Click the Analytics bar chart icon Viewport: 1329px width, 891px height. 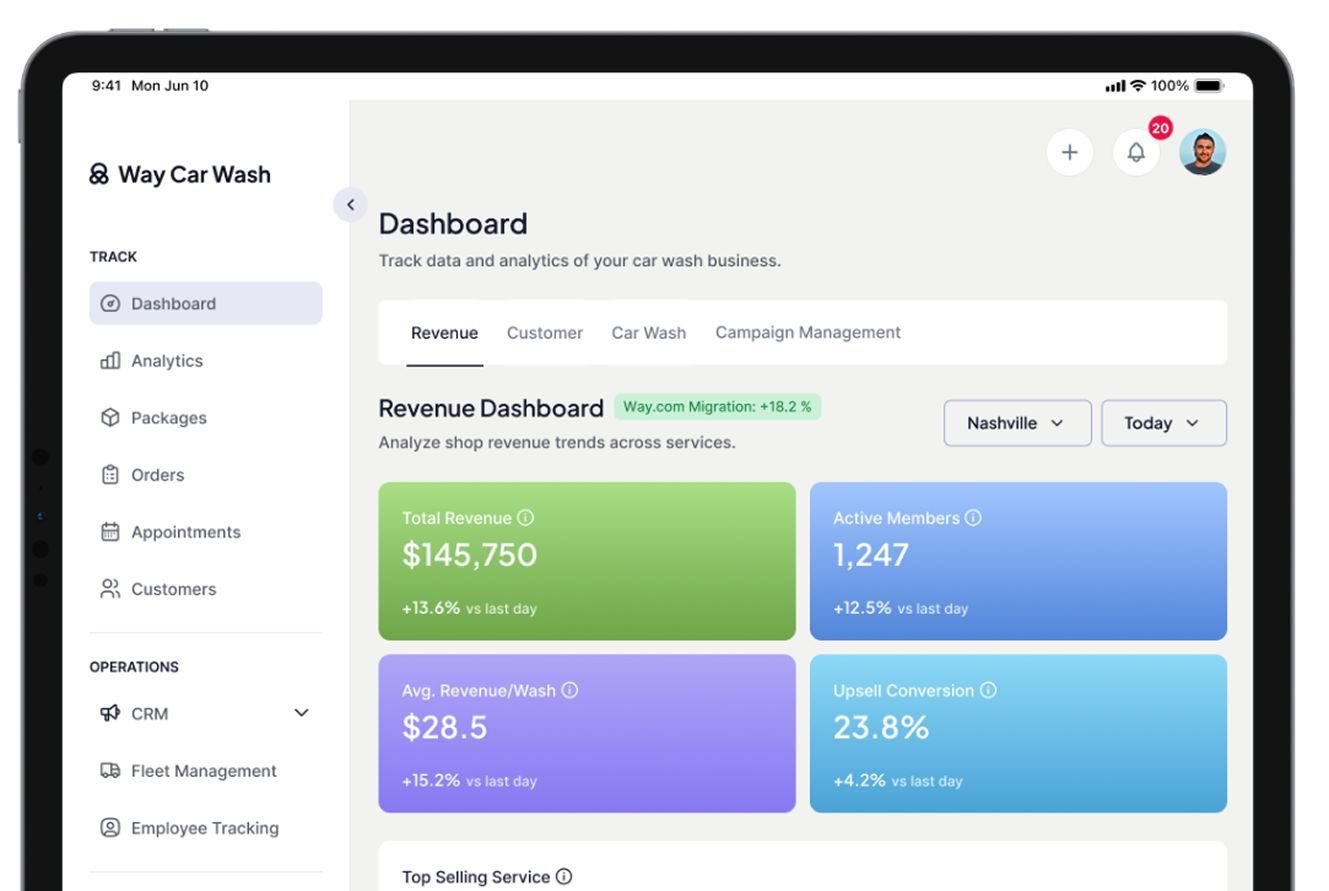click(111, 361)
